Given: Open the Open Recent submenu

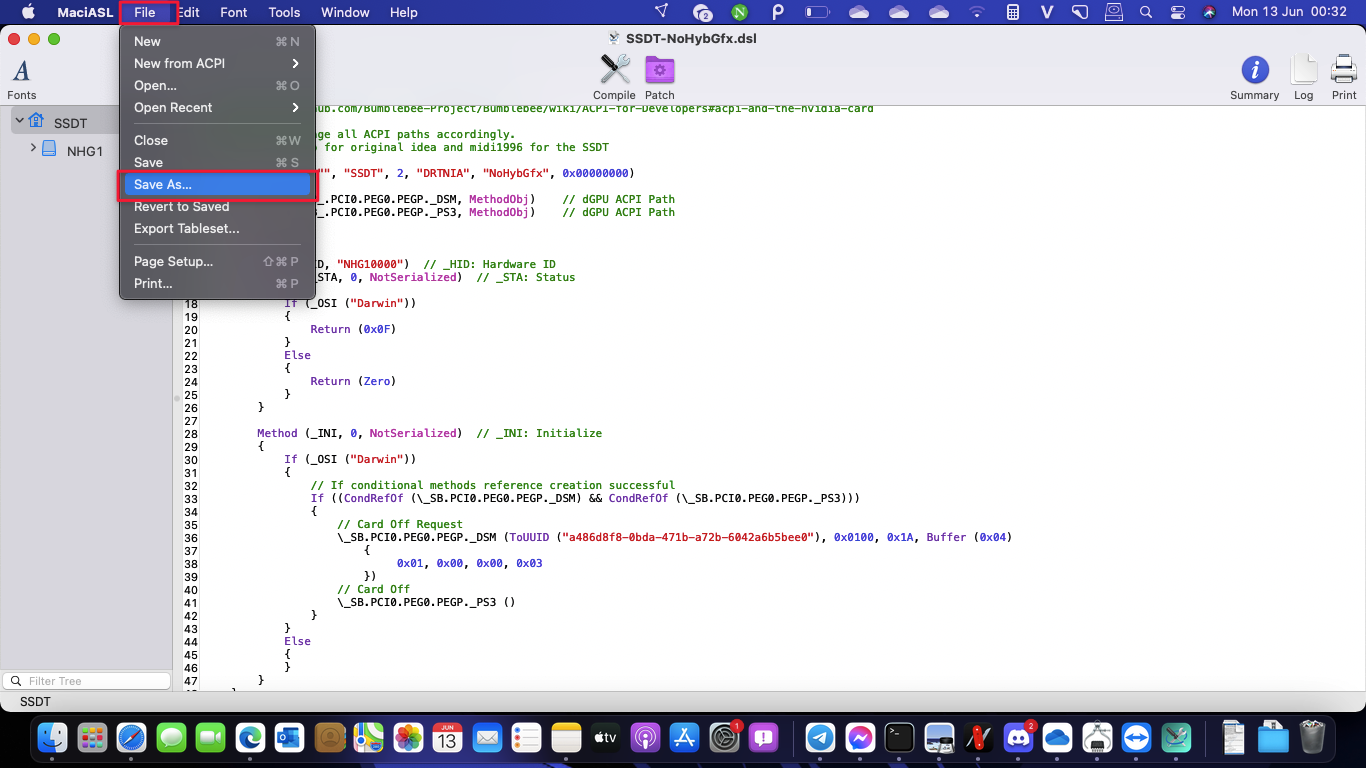Looking at the screenshot, I should click(x=216, y=107).
